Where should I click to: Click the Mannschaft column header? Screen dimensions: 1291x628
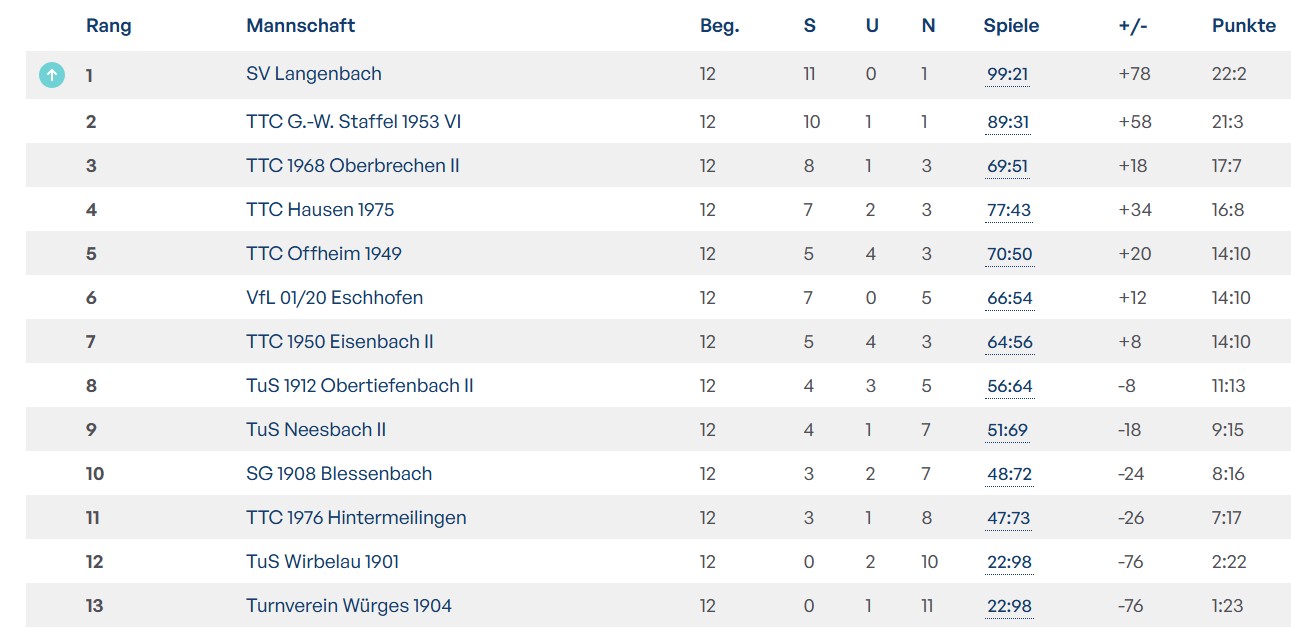300,26
